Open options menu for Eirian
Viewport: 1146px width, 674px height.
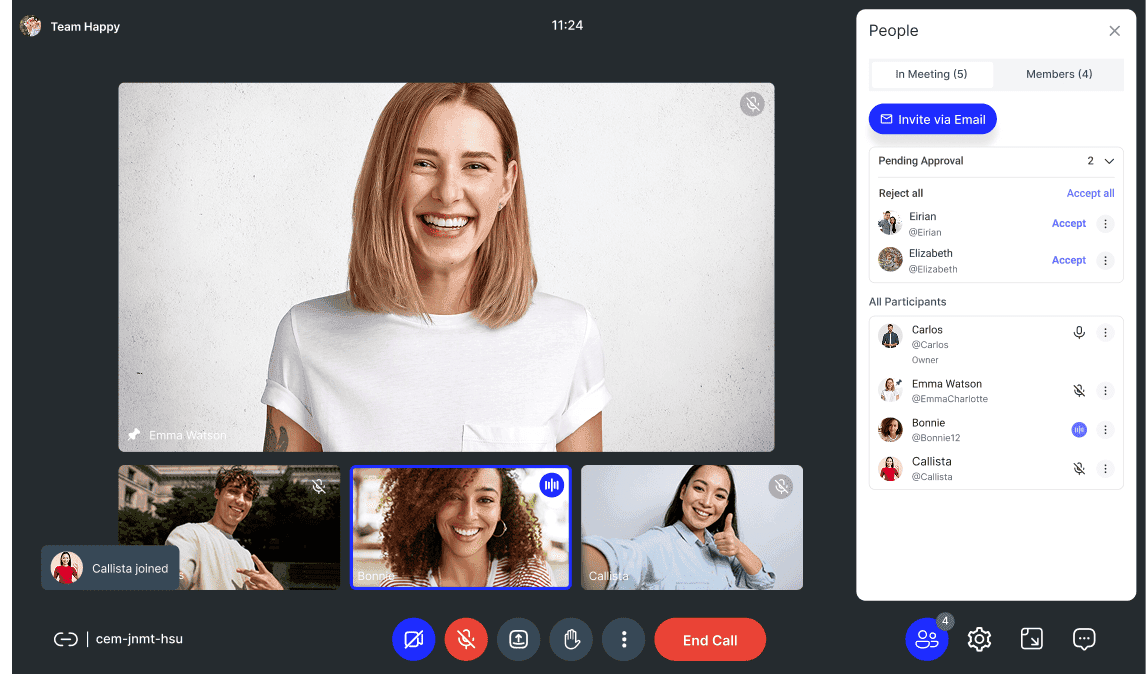(x=1106, y=223)
